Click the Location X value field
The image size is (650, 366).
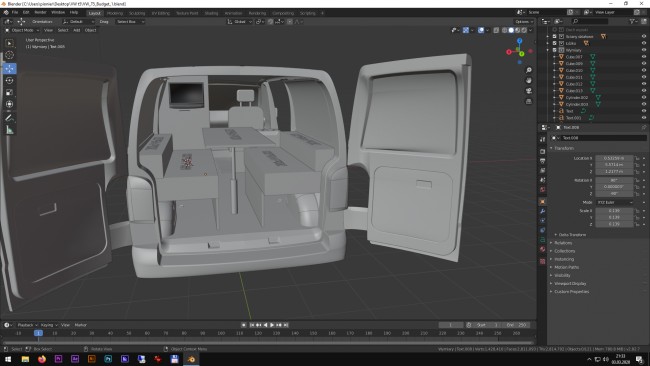[614, 158]
